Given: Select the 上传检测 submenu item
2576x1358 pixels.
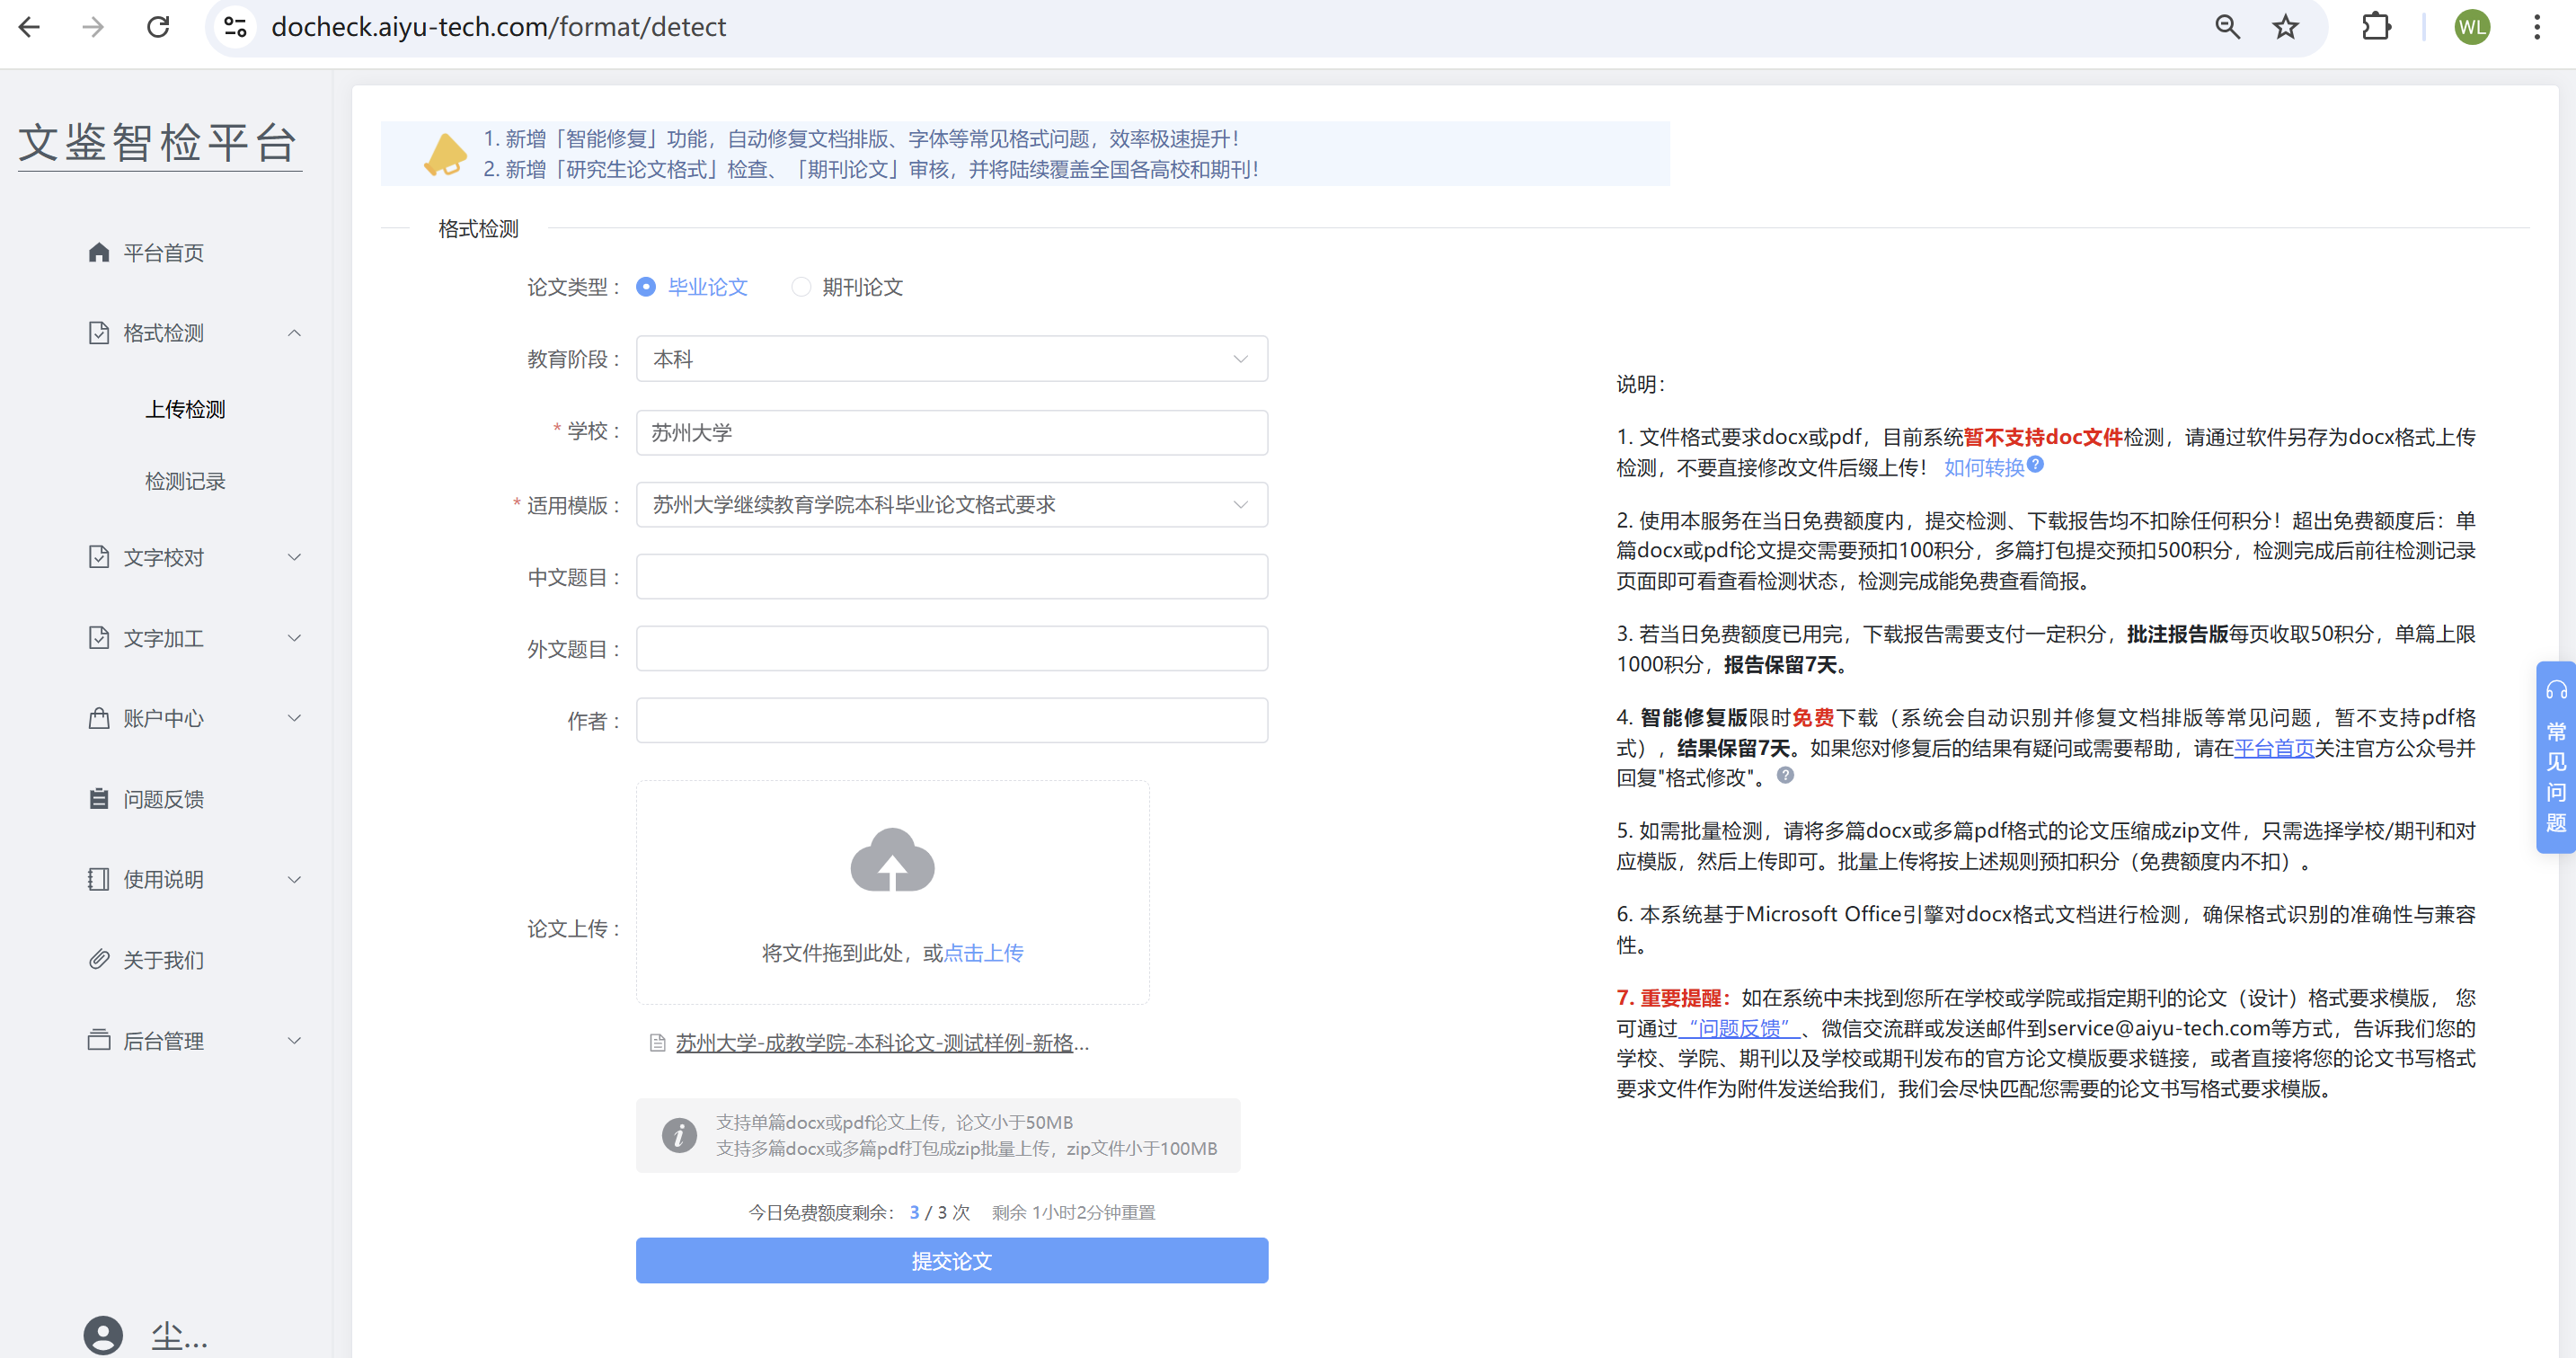Looking at the screenshot, I should [x=185, y=409].
